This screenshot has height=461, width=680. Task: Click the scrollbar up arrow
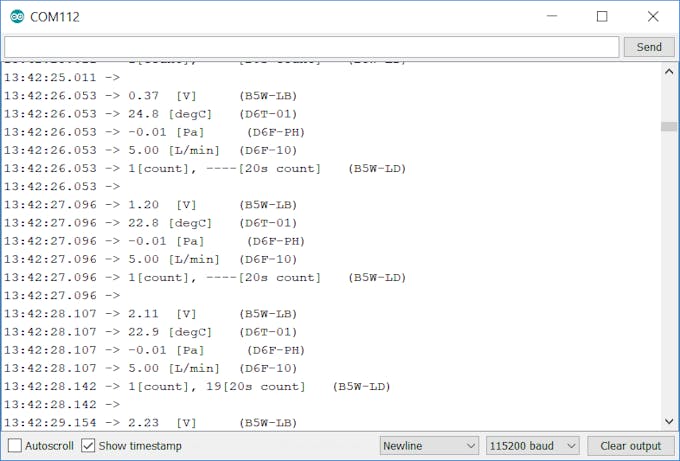669,72
